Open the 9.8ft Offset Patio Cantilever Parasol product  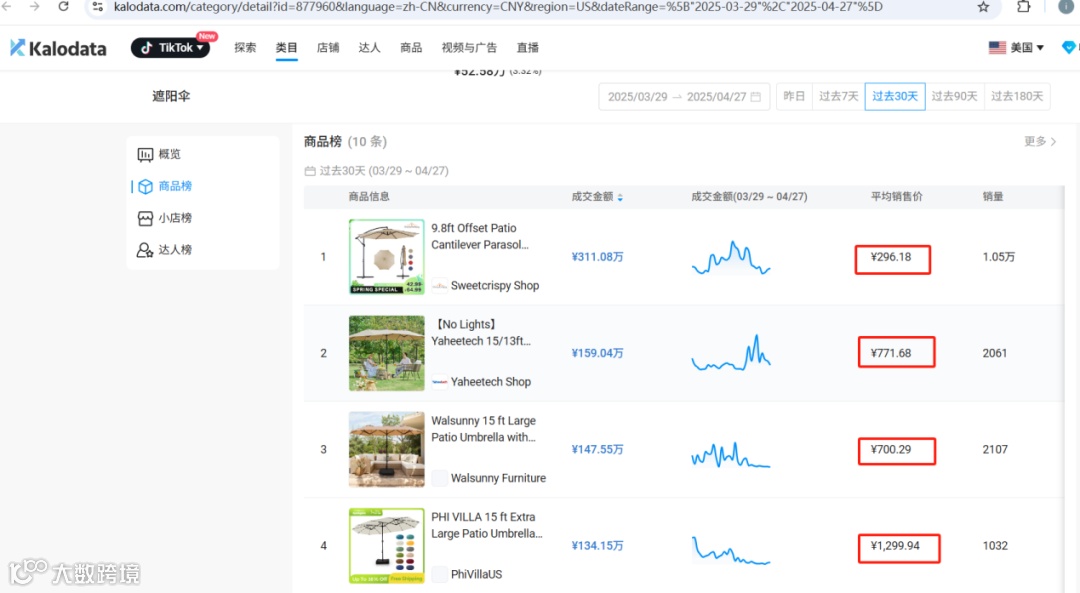click(480, 236)
